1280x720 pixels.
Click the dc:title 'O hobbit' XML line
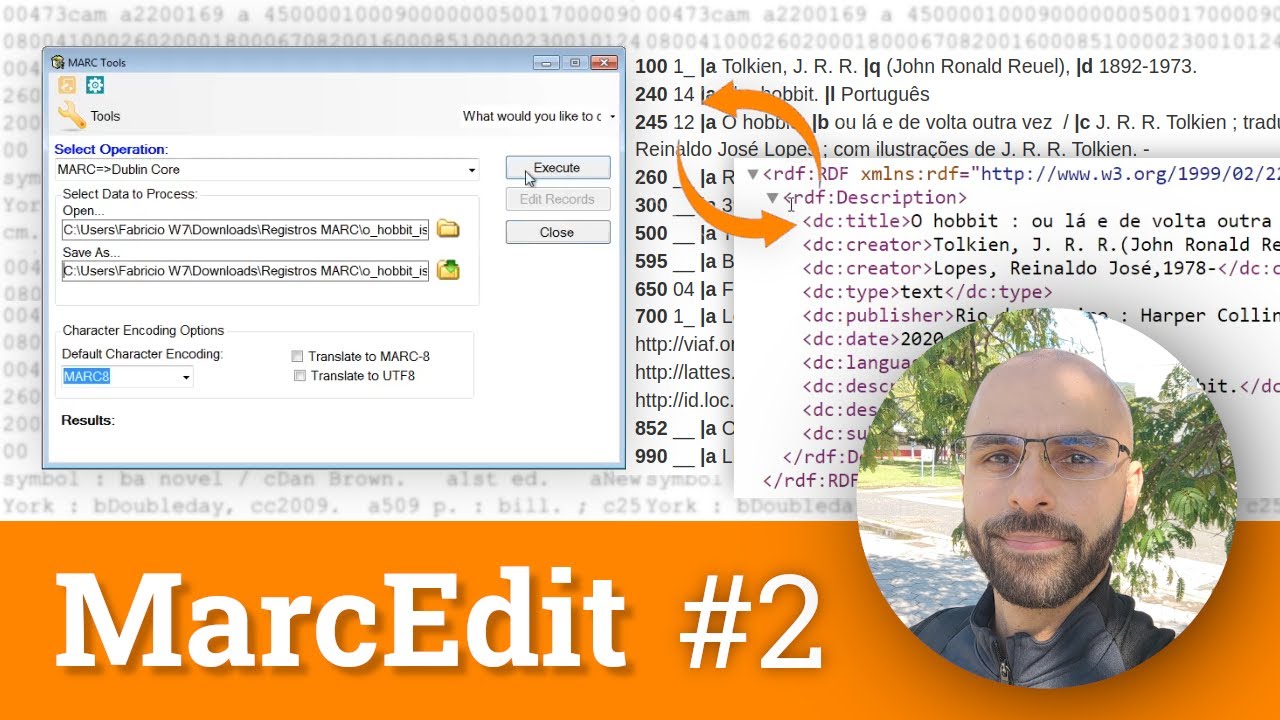click(1040, 221)
